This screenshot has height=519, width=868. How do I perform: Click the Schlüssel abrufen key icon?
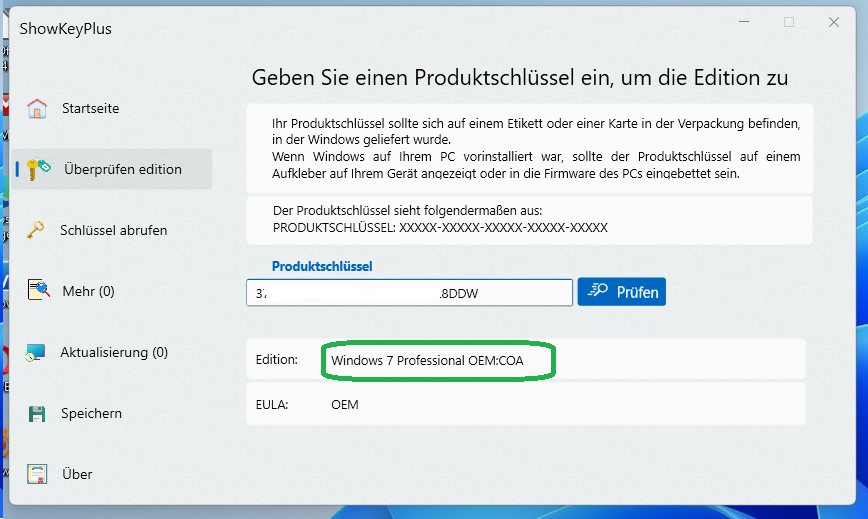36,230
